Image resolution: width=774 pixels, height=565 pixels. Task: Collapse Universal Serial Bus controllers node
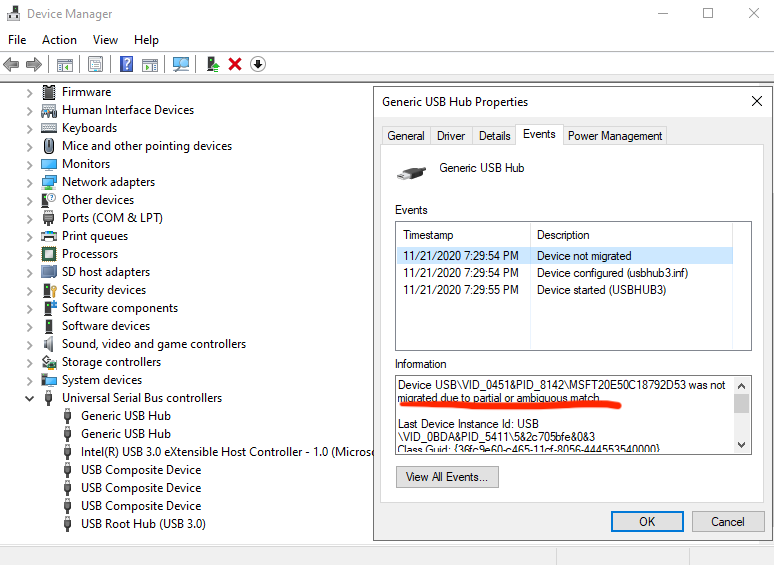click(30, 398)
